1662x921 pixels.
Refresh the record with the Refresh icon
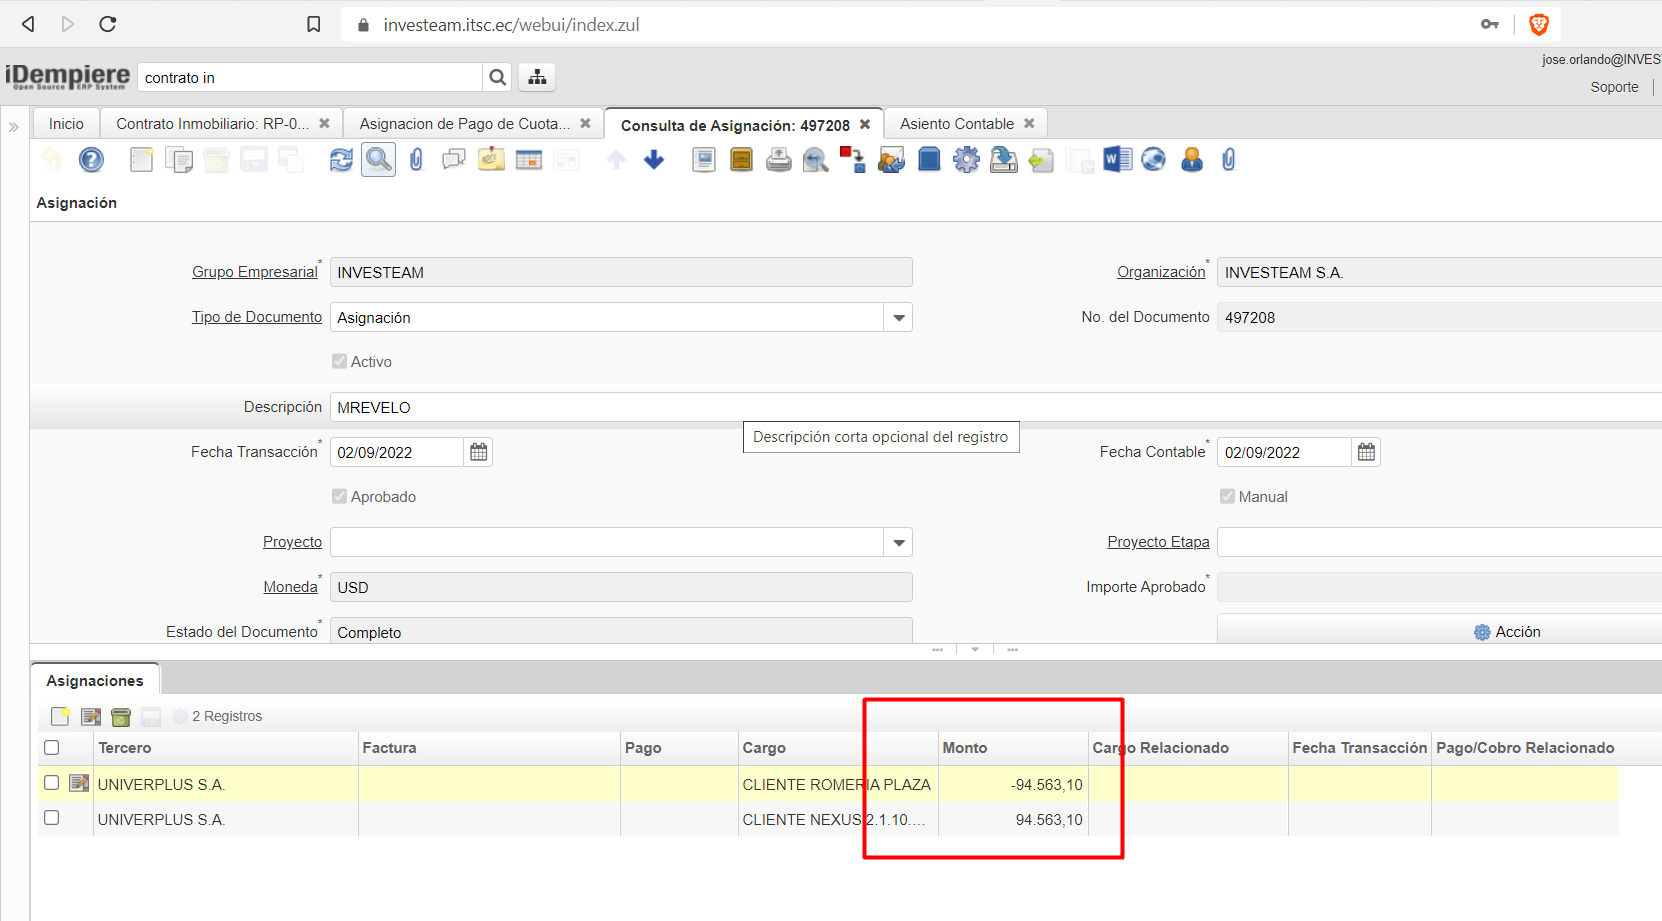point(341,160)
